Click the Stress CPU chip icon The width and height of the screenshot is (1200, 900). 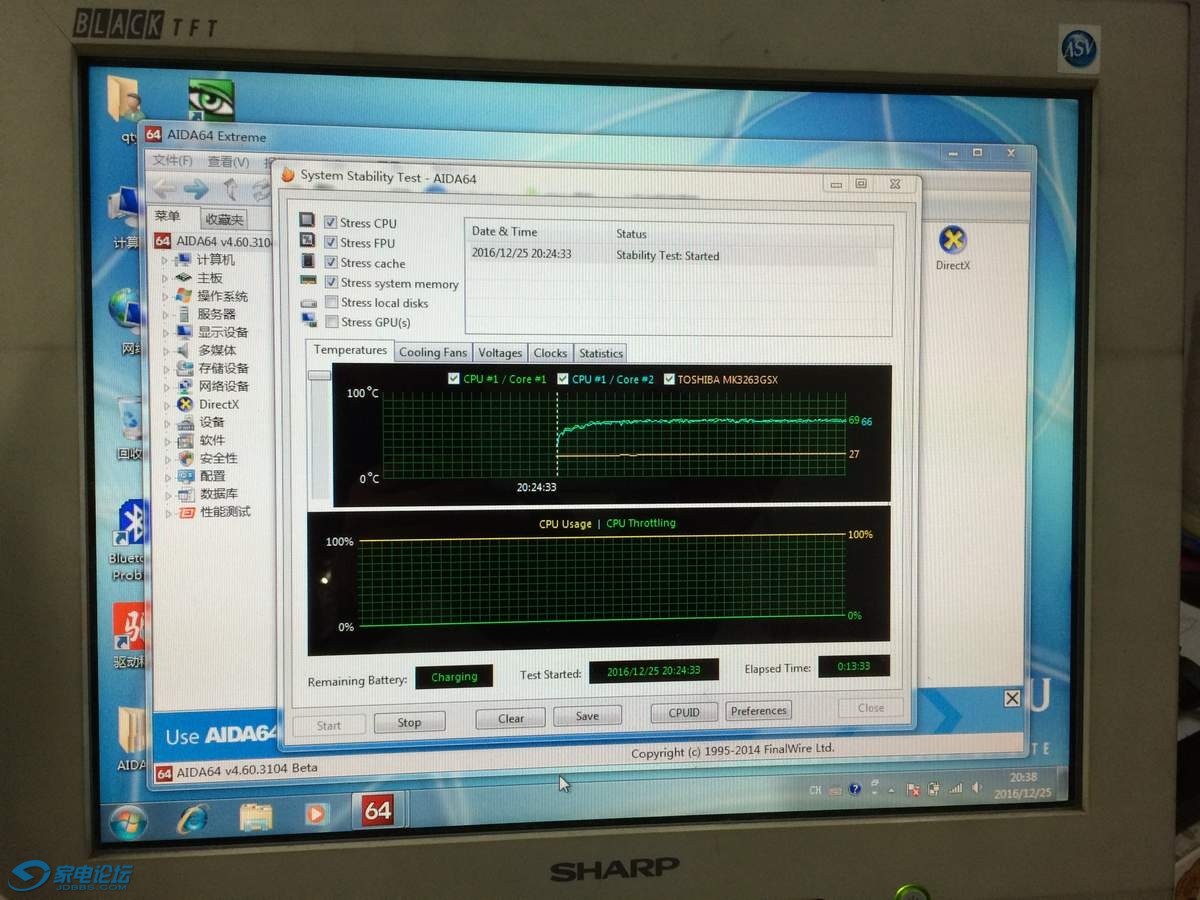[307, 221]
